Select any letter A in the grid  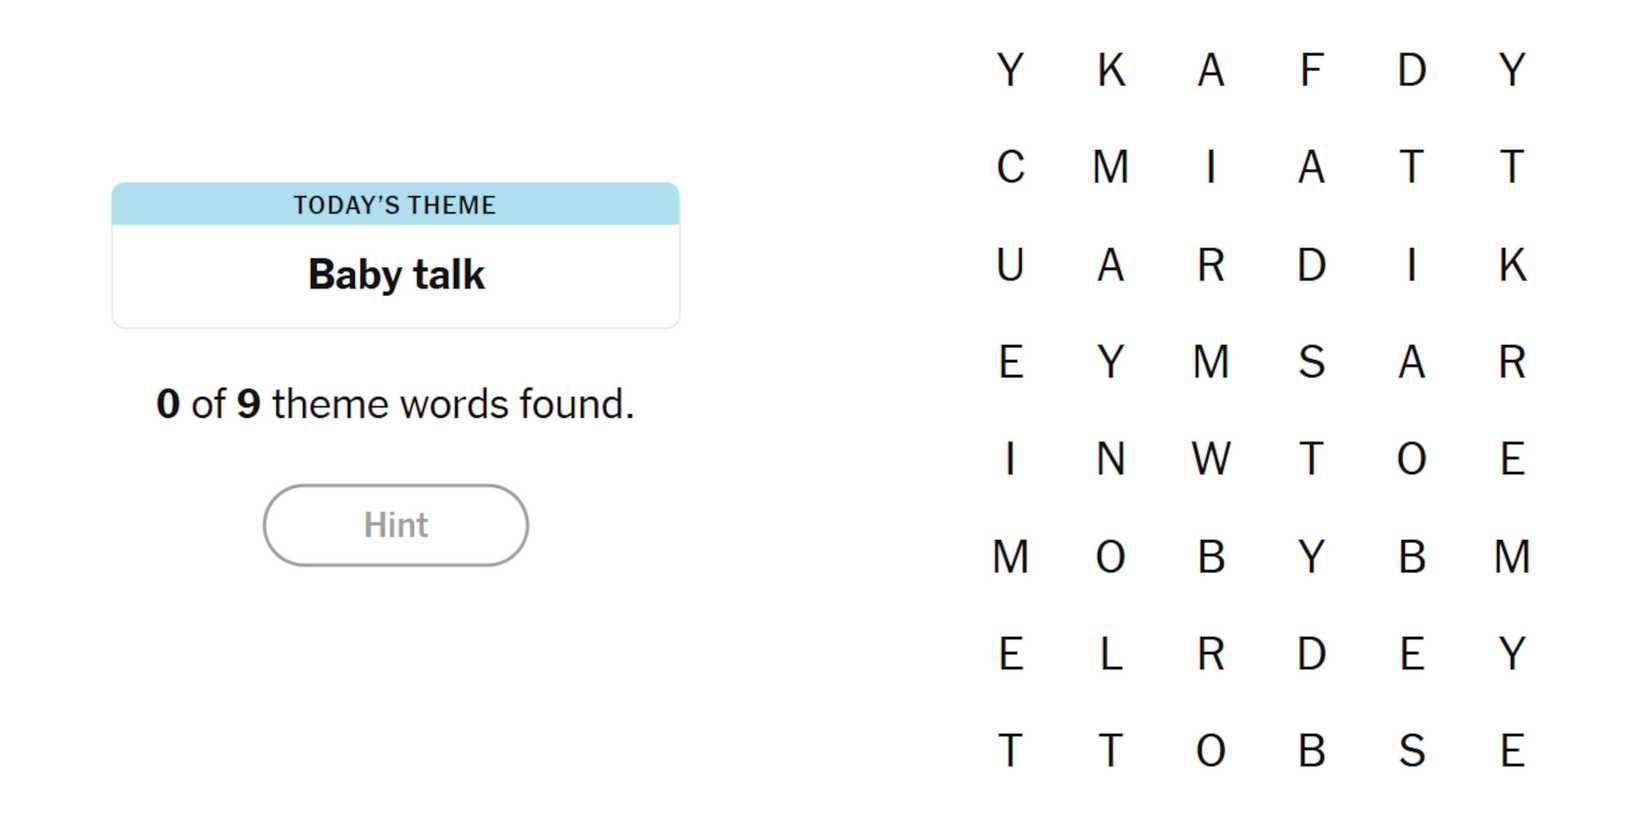(x=1211, y=68)
